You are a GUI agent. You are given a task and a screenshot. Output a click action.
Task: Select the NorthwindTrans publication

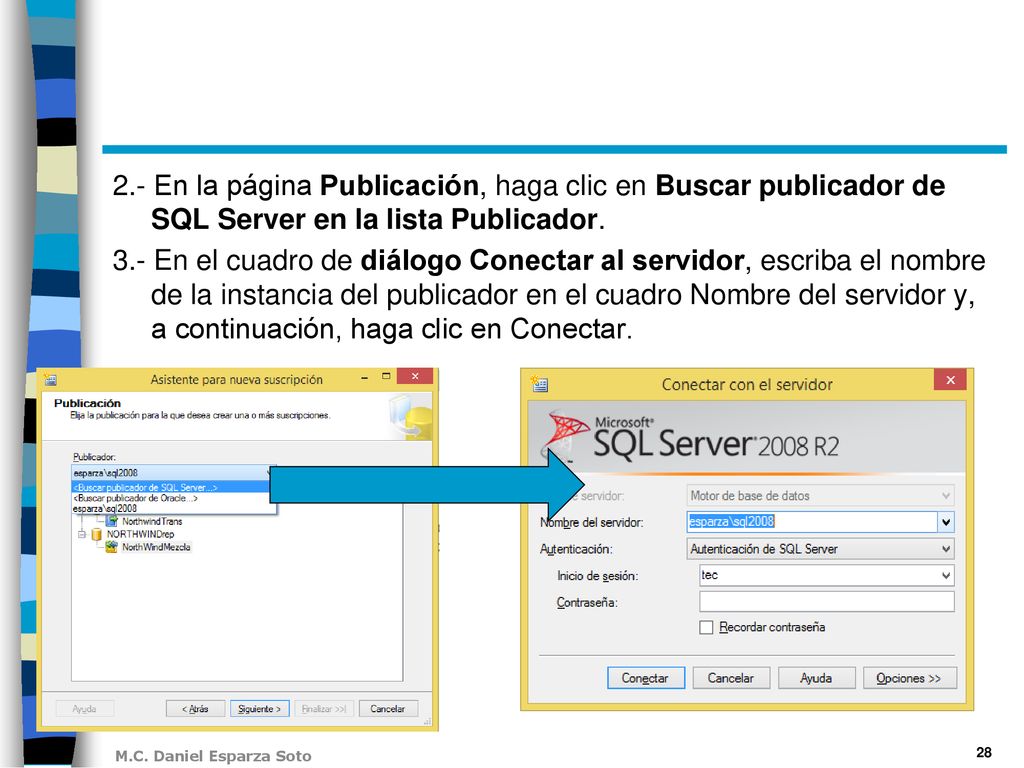point(152,521)
